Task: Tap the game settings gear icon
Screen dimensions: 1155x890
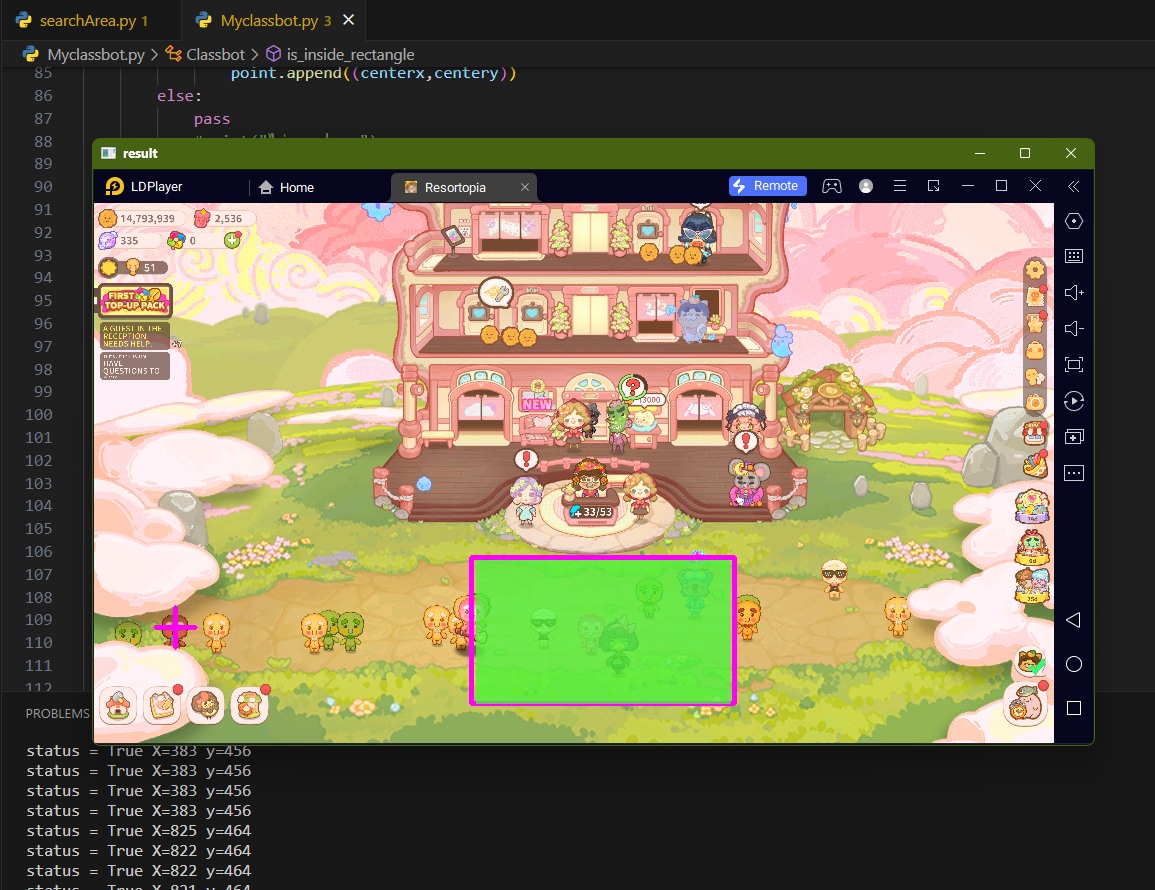Action: [x=1035, y=270]
